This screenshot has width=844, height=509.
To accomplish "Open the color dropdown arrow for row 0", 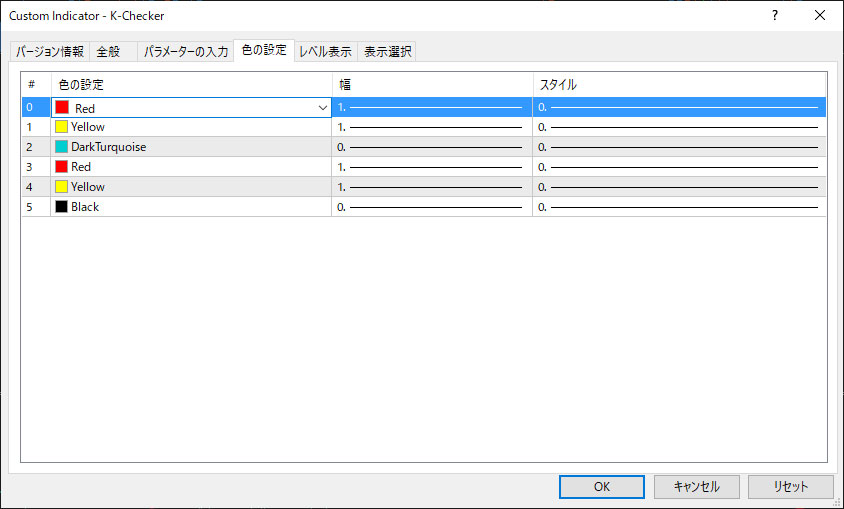I will point(322,107).
